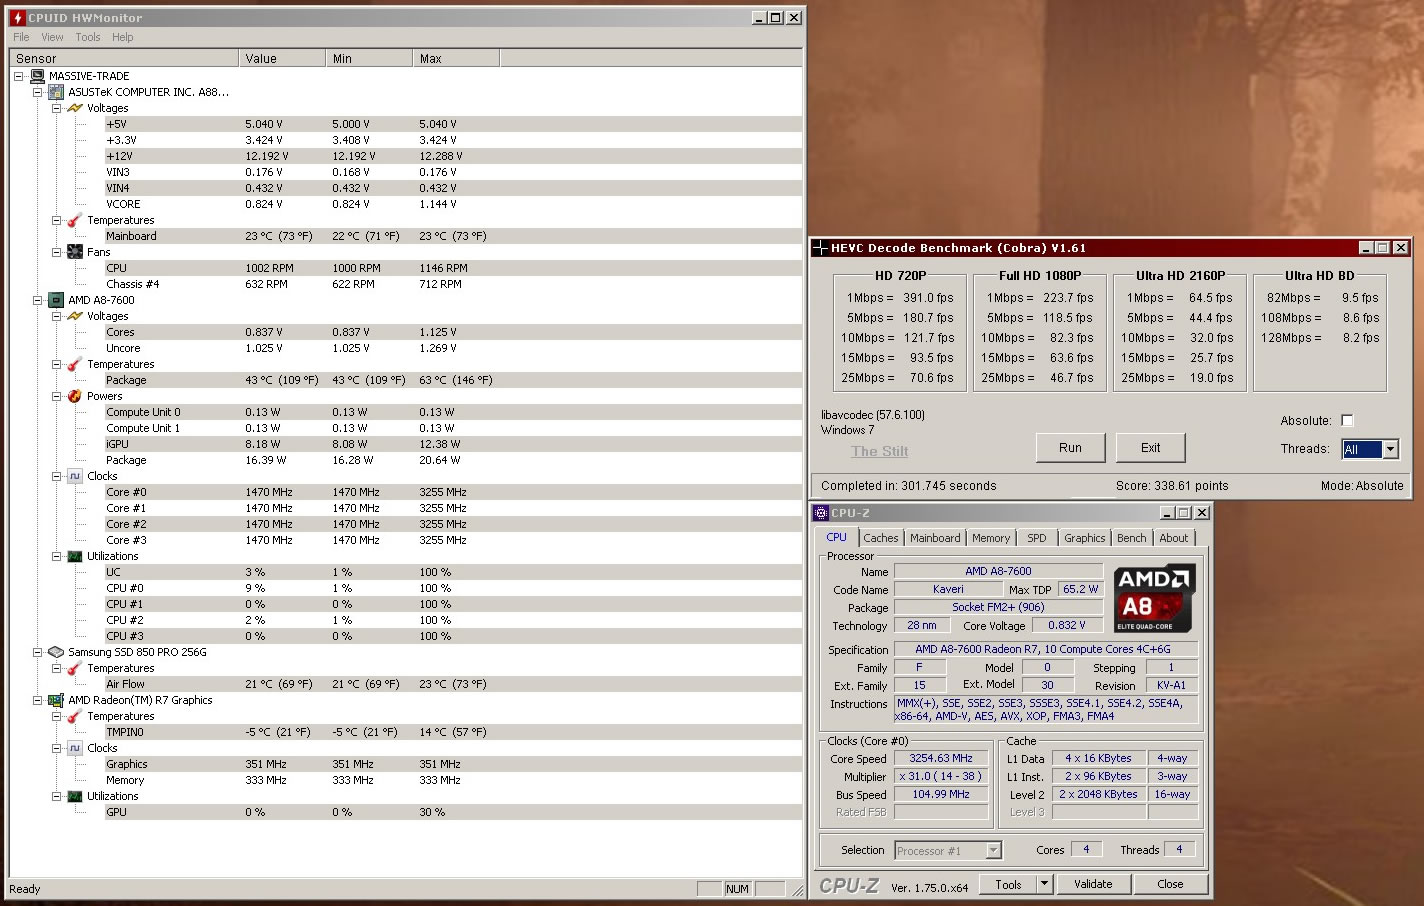
Task: Enable the Absolute checkbox in HEVC benchmark
Action: [1348, 420]
